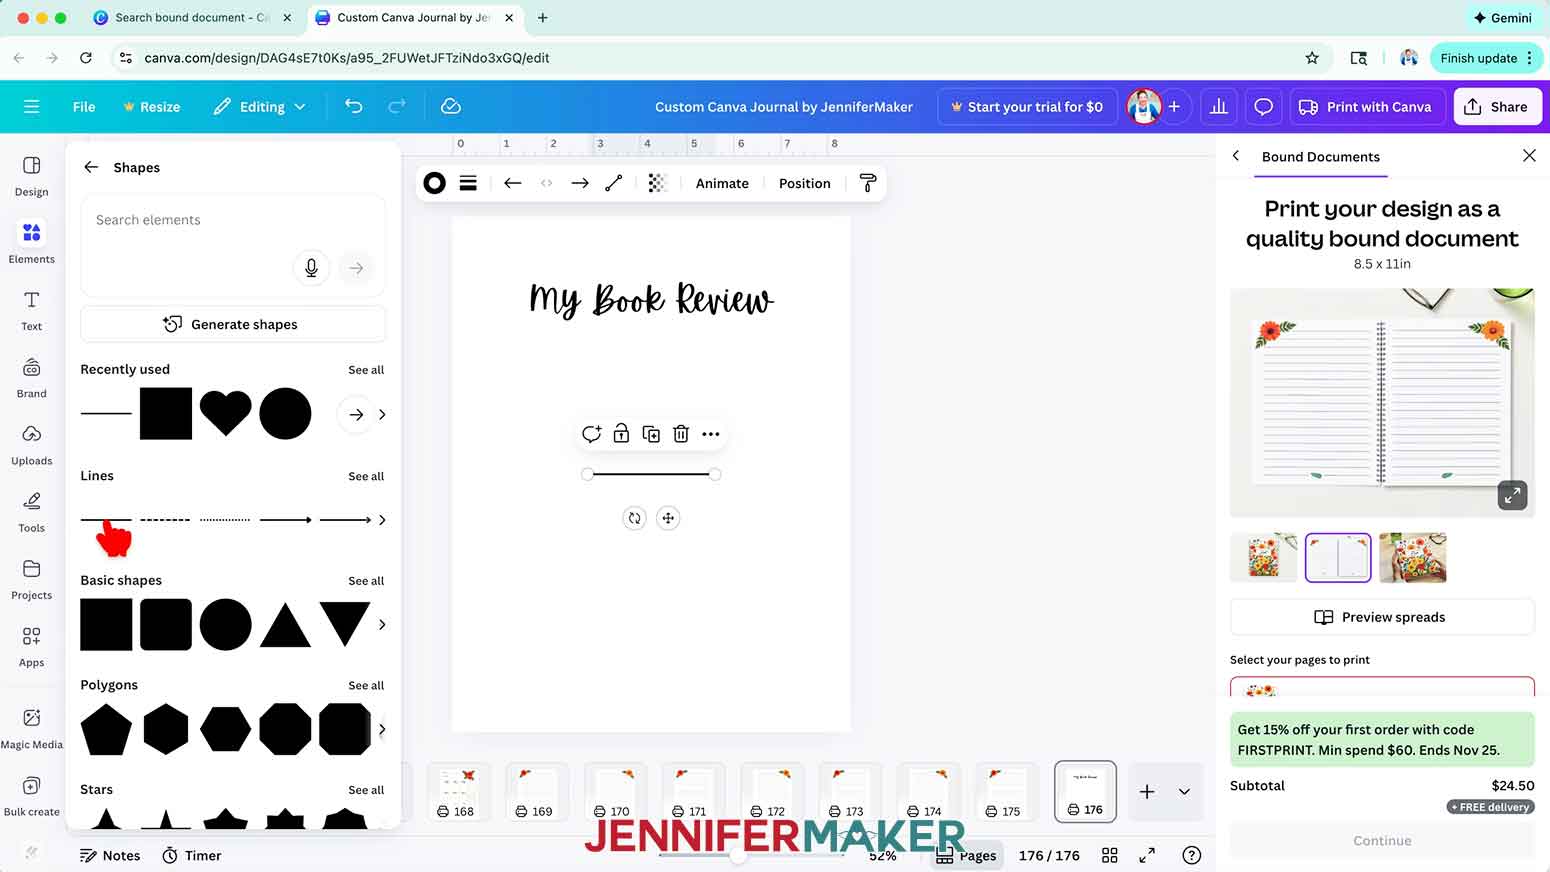
Task: Open the Editing mode dropdown
Action: click(259, 106)
